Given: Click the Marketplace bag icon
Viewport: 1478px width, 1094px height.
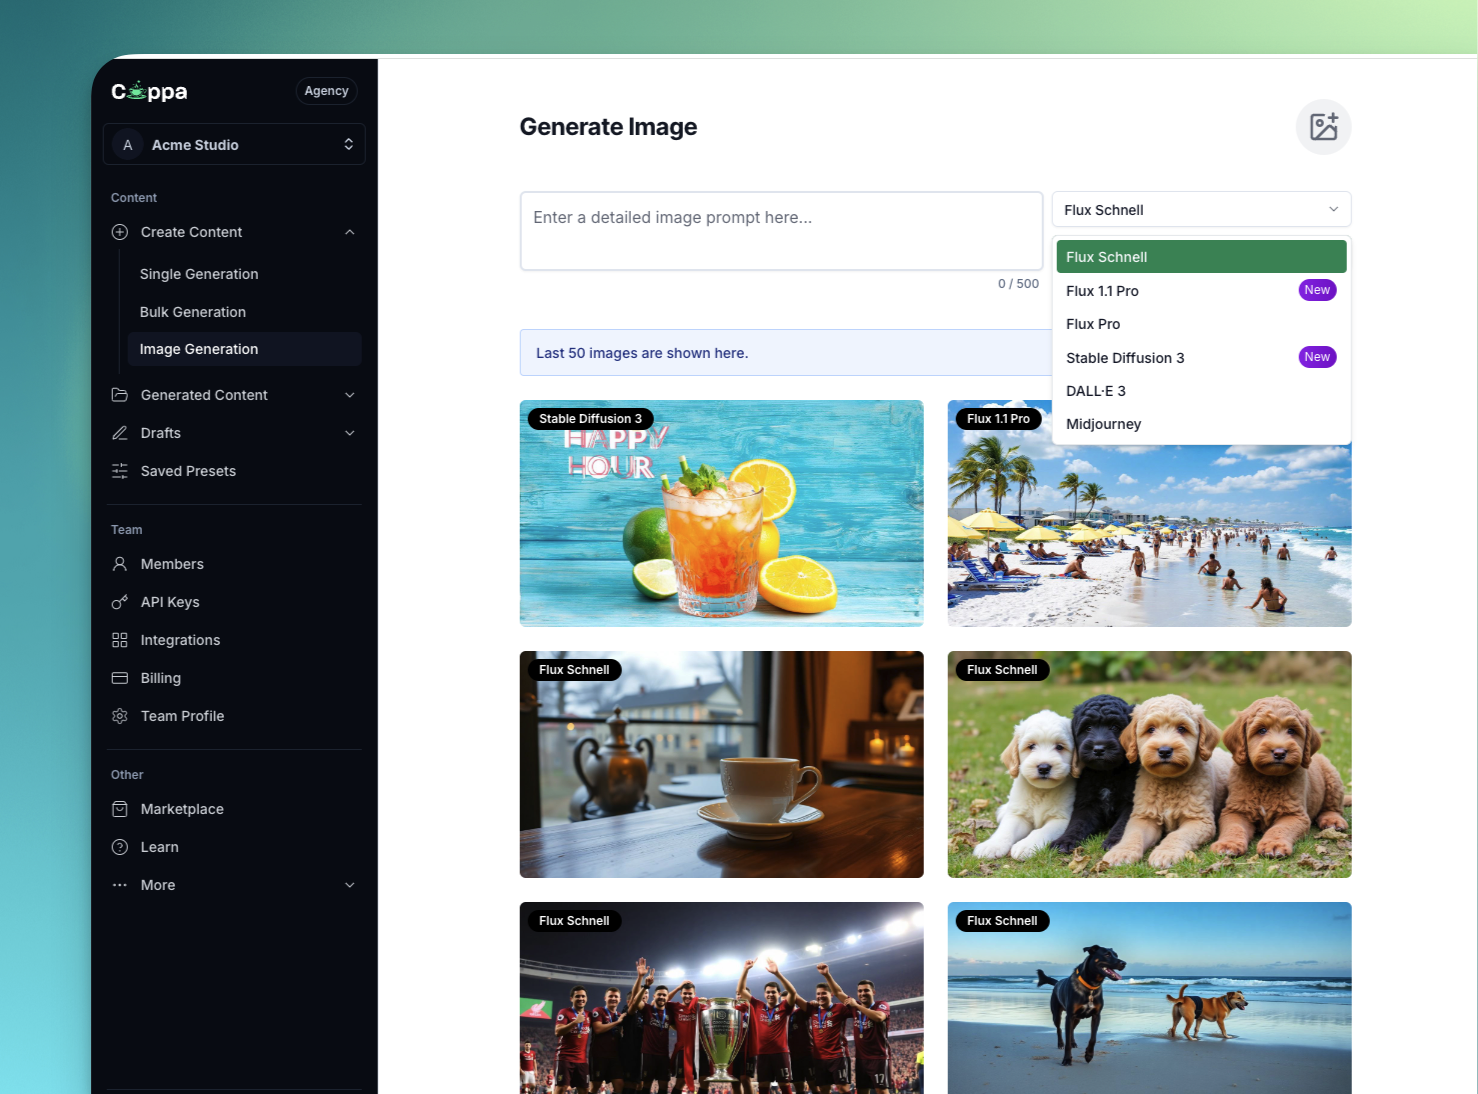Looking at the screenshot, I should pos(120,809).
